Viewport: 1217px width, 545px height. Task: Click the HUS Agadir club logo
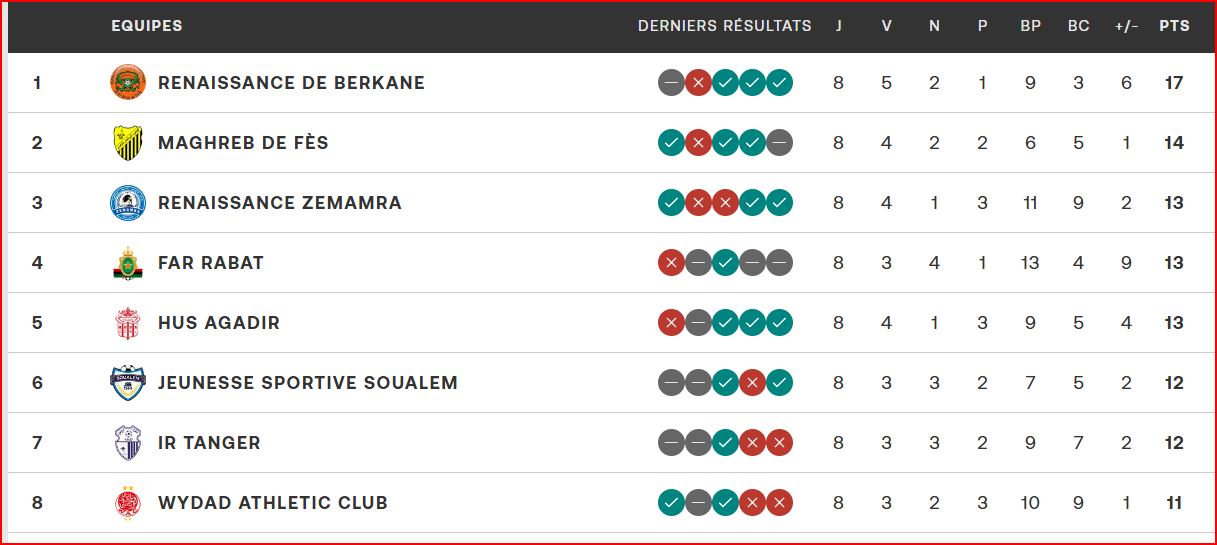click(x=128, y=323)
